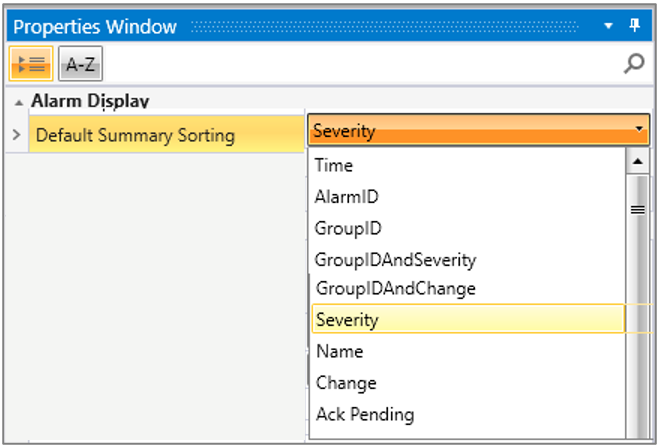The image size is (658, 446).
Task: Close the Severity combo box dropdown arrow
Action: click(639, 130)
